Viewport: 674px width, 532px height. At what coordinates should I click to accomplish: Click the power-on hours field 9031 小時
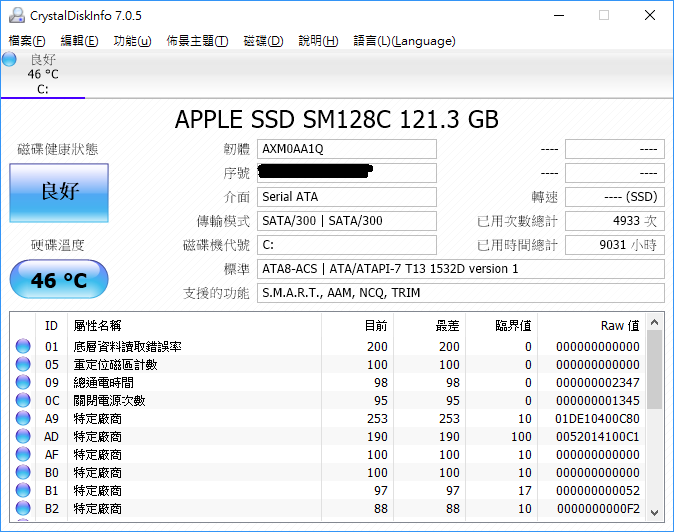pos(615,245)
